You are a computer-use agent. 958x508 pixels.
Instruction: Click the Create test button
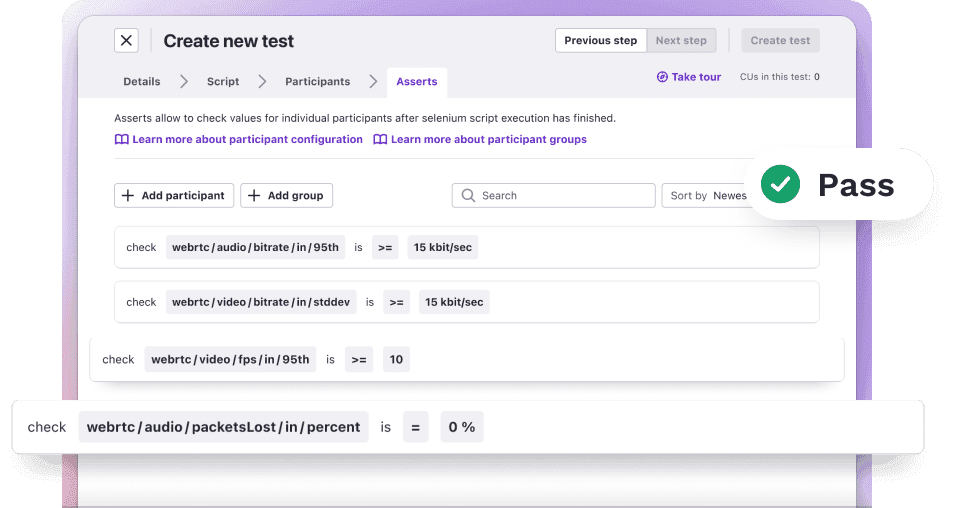tap(780, 40)
